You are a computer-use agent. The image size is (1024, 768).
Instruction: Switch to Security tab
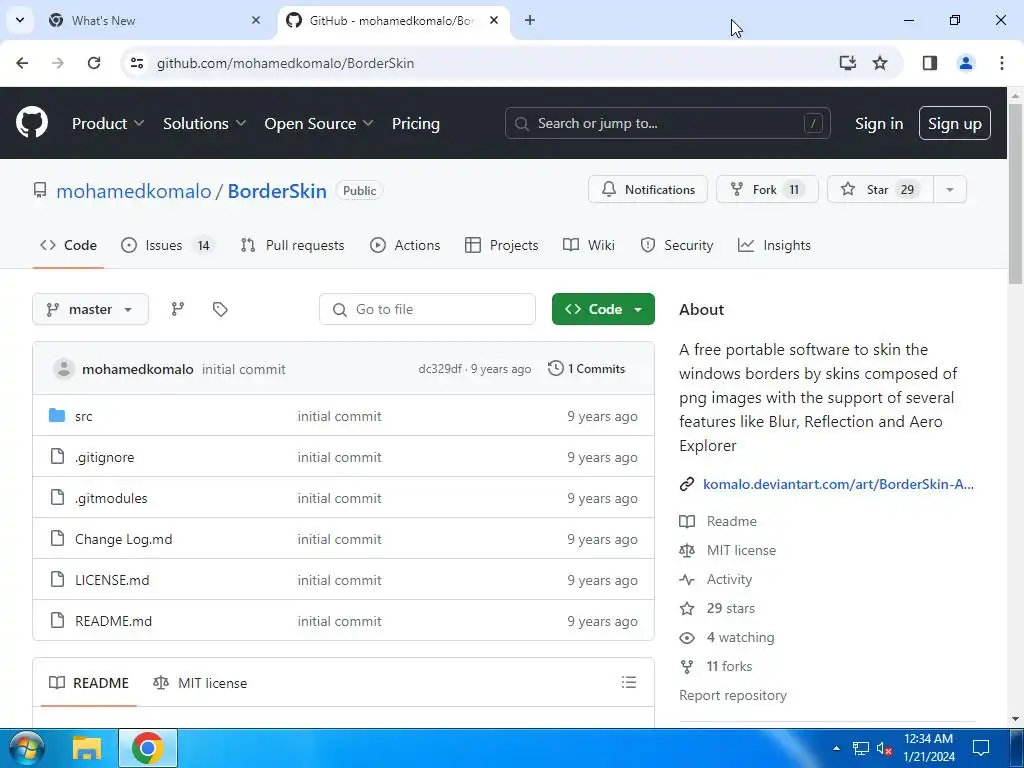pyautogui.click(x=677, y=245)
